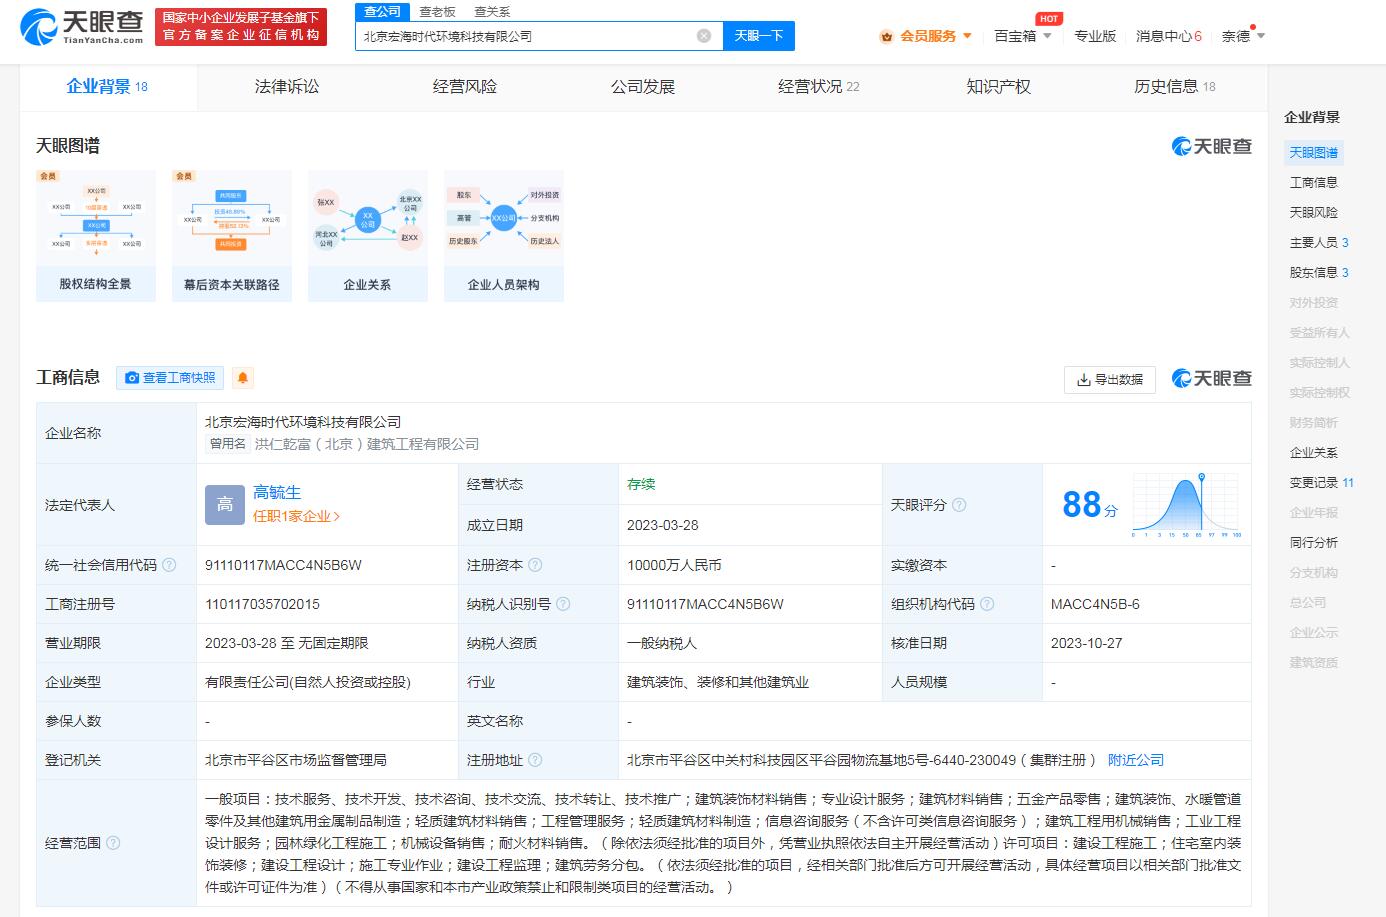The height and width of the screenshot is (917, 1386).
Task: Click the 高 avatar of legal representative
Action: pyautogui.click(x=225, y=504)
